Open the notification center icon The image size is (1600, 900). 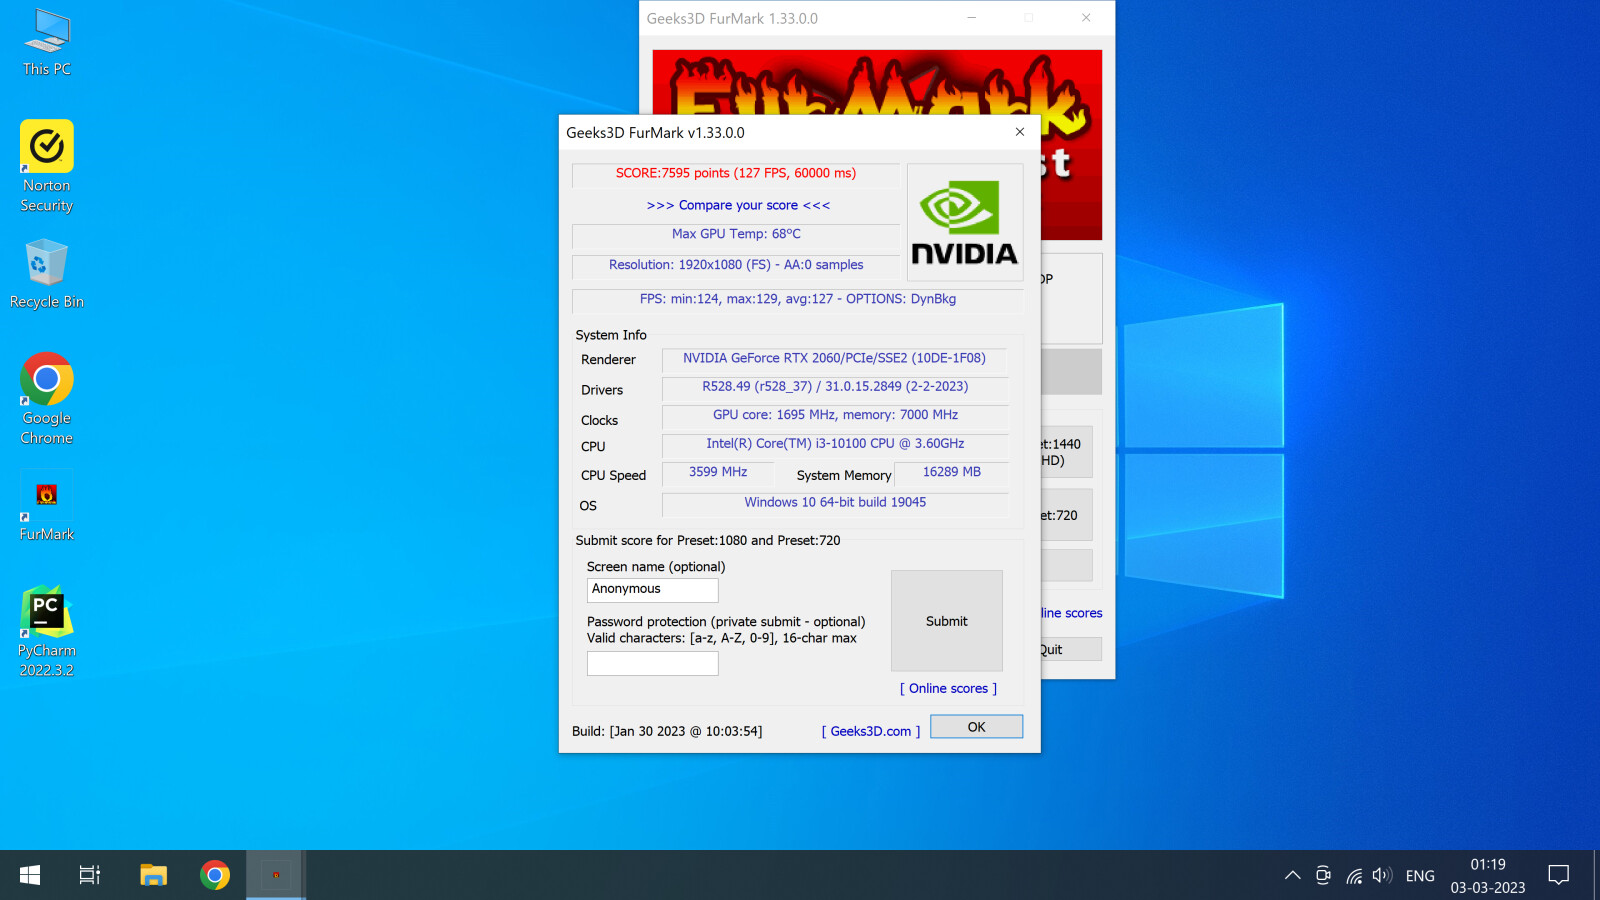coord(1559,875)
